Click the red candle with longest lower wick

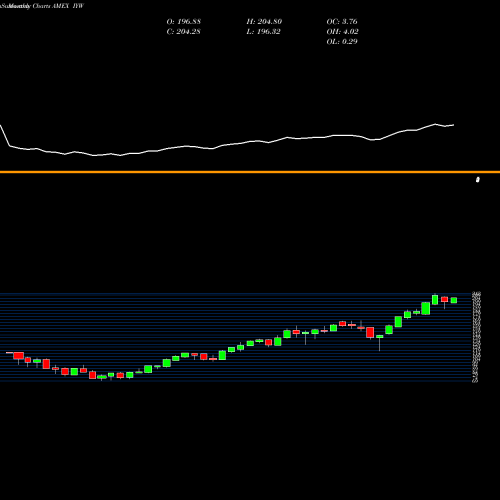444,301
